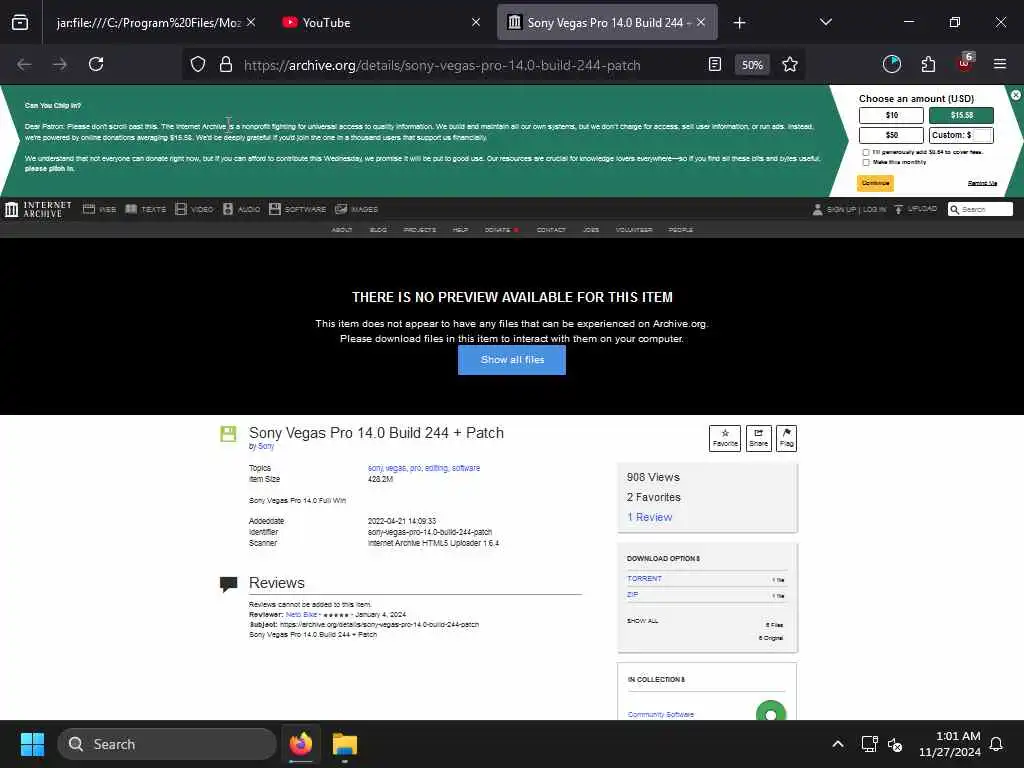Viewport: 1024px width, 768px height.
Task: Share this item
Action: click(x=758, y=438)
